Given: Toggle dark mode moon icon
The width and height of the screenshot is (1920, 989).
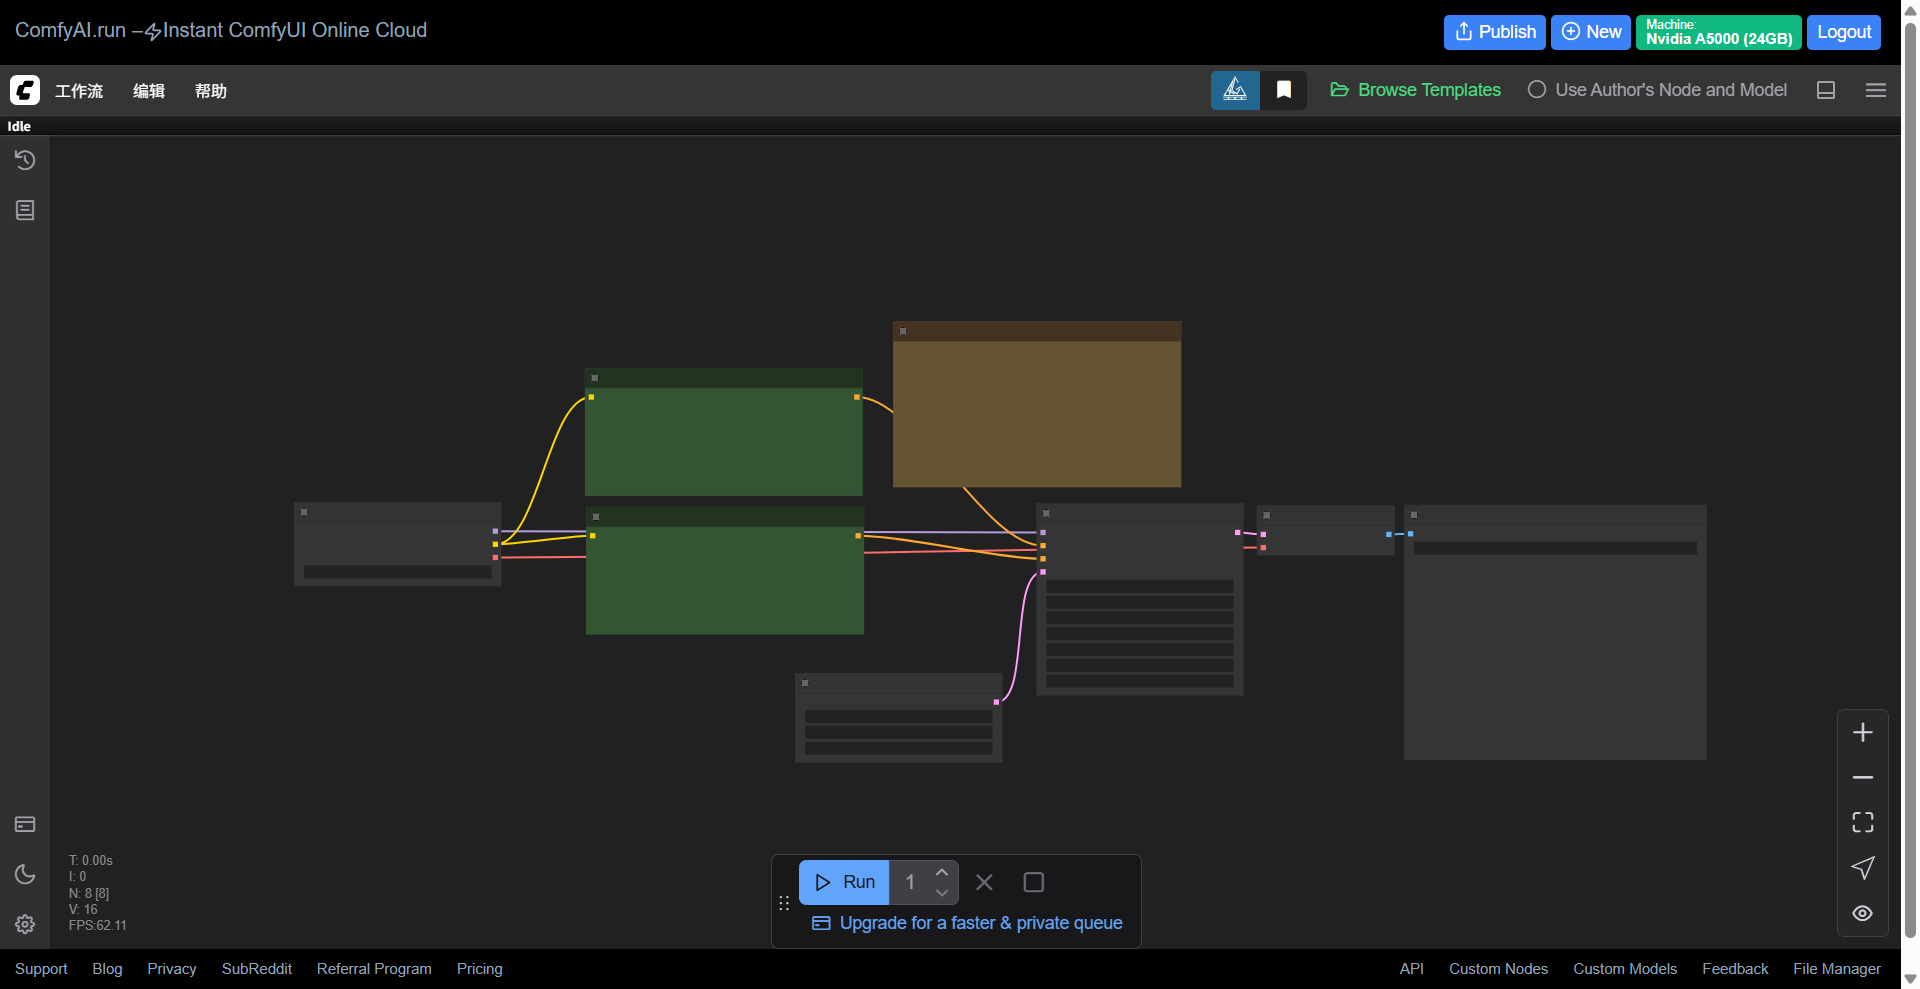Looking at the screenshot, I should click(25, 874).
